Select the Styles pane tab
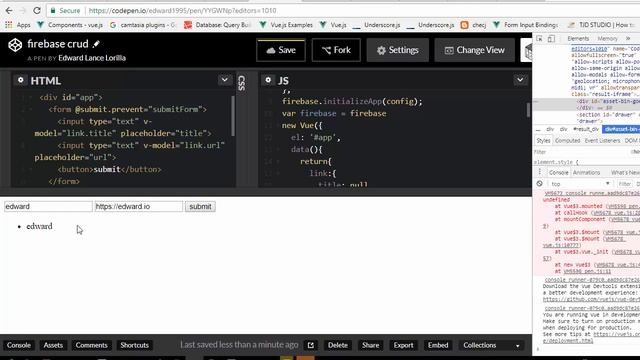This screenshot has height=360, width=640. point(543,140)
